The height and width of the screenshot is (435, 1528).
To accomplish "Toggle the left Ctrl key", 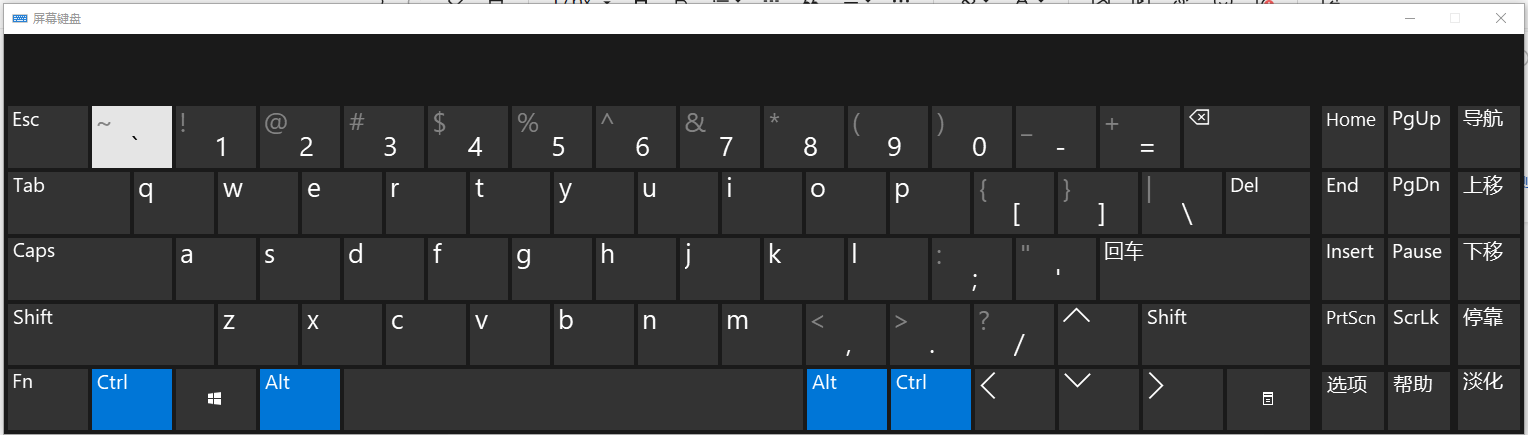I will (x=131, y=399).
